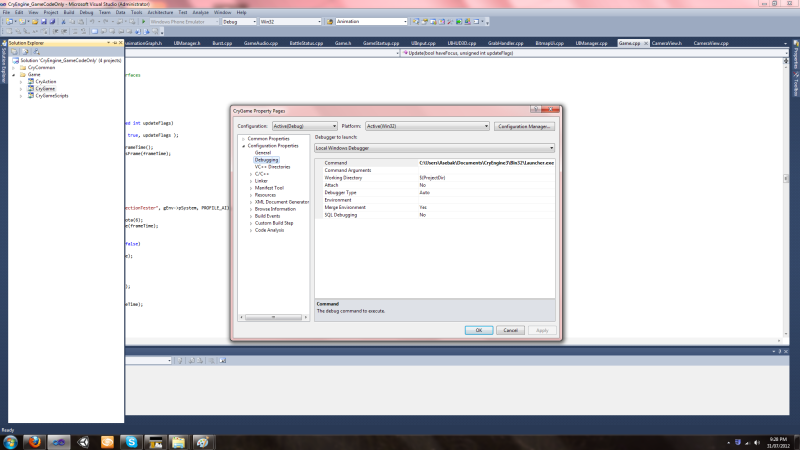Image resolution: width=800 pixels, height=450 pixels.
Task: Open the Build menu
Action: coord(69,12)
